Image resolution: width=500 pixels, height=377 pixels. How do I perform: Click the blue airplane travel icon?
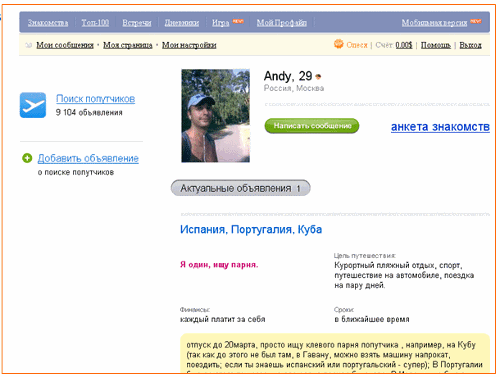point(33,105)
